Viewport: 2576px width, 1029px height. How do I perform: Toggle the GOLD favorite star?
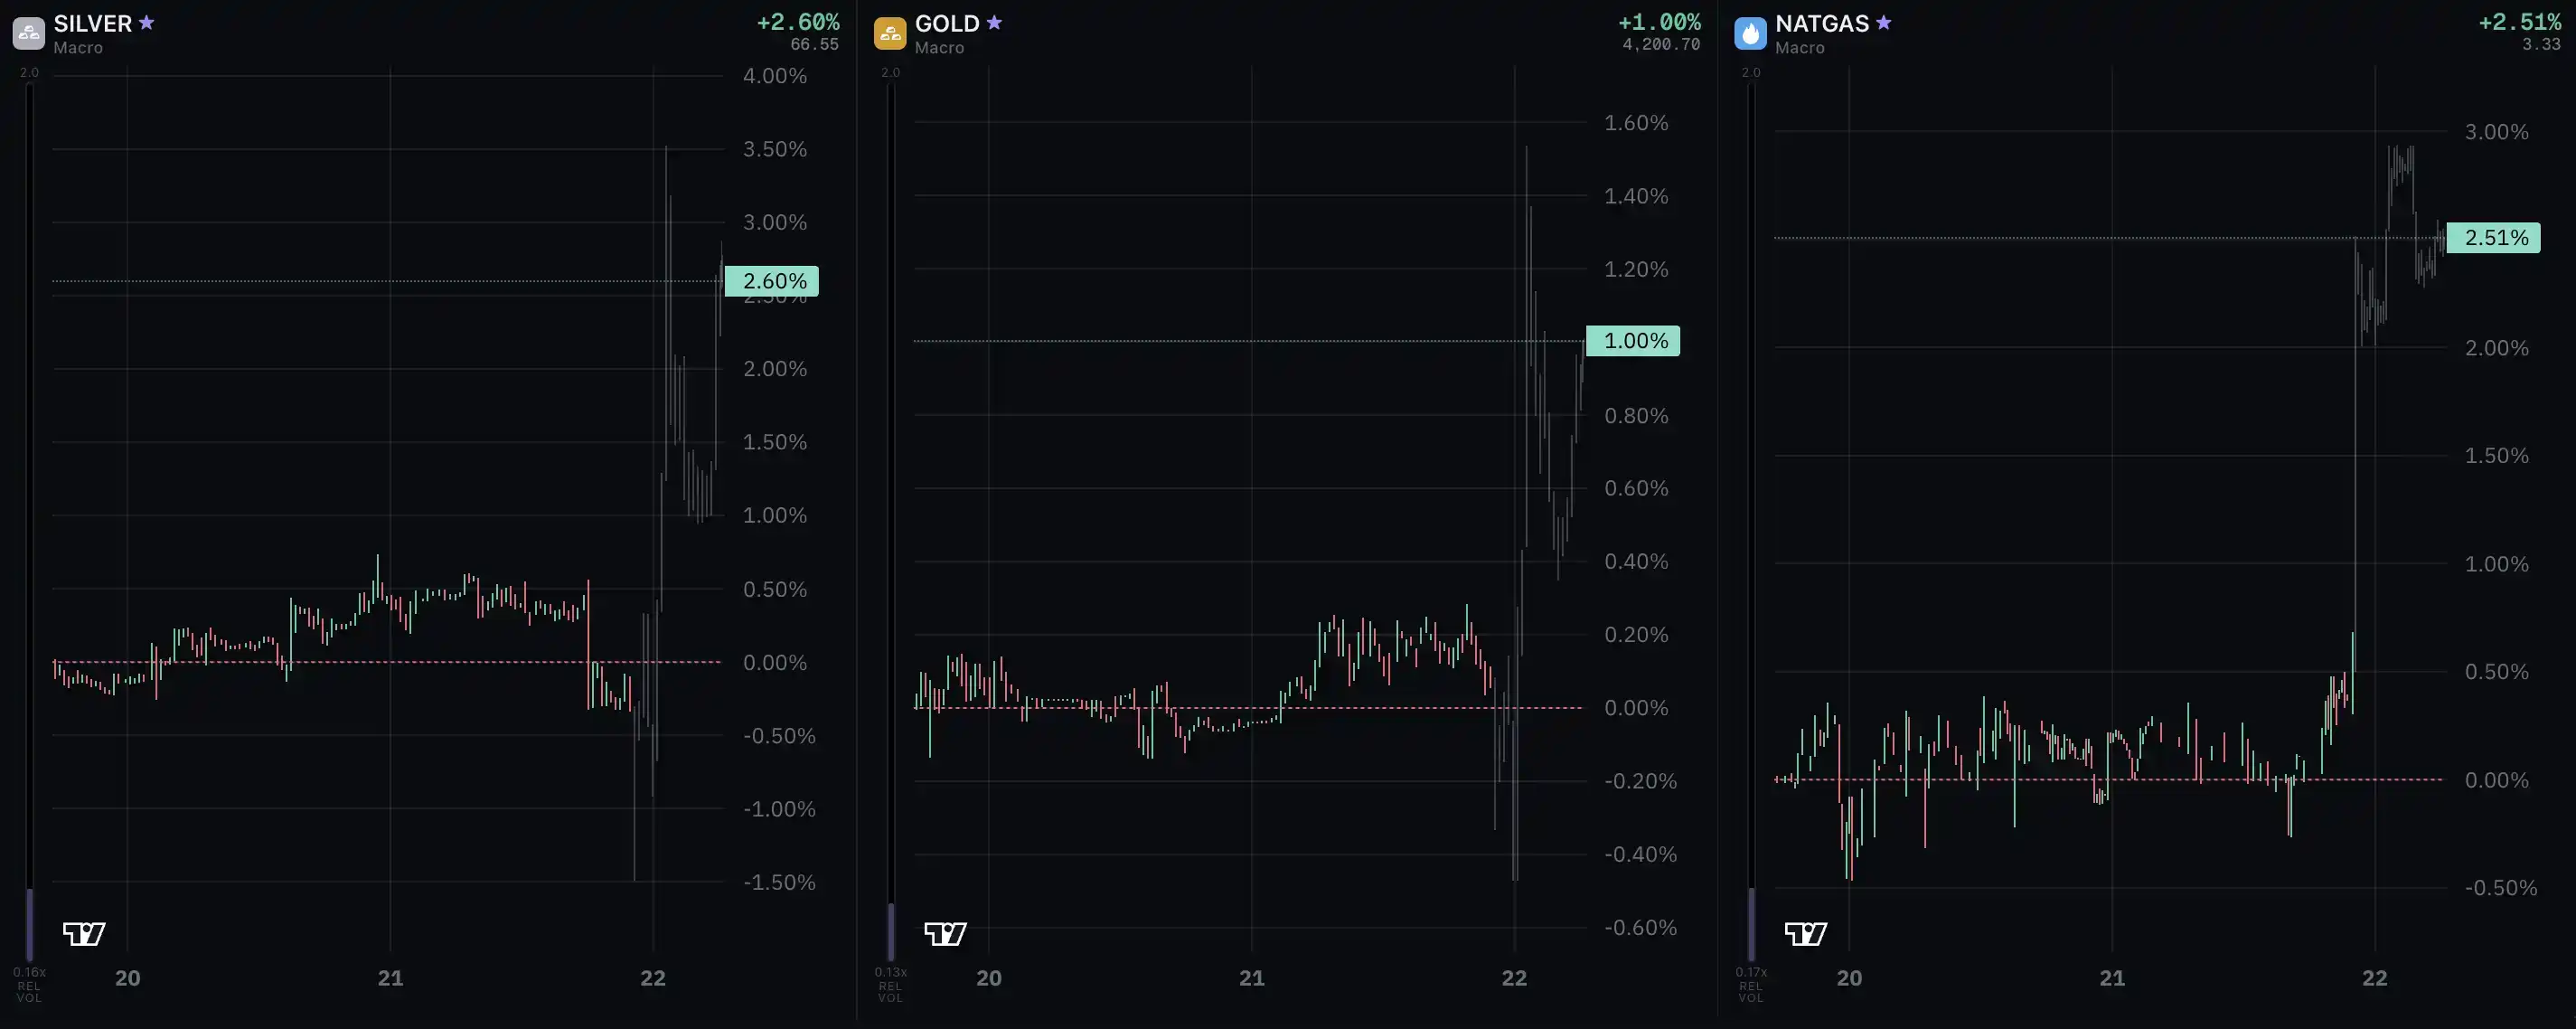click(994, 22)
